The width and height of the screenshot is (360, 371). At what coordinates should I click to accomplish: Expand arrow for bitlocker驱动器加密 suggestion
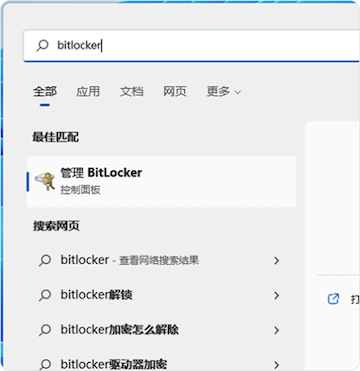point(276,365)
